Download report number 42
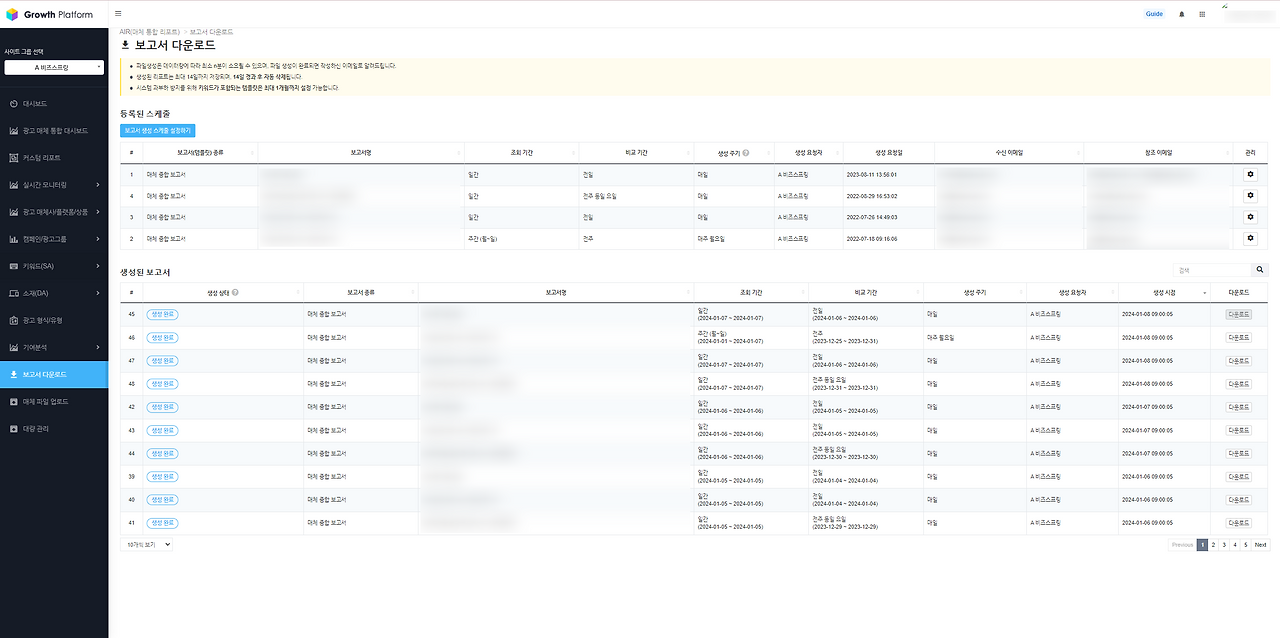Image resolution: width=1280 pixels, height=638 pixels. [x=1238, y=407]
